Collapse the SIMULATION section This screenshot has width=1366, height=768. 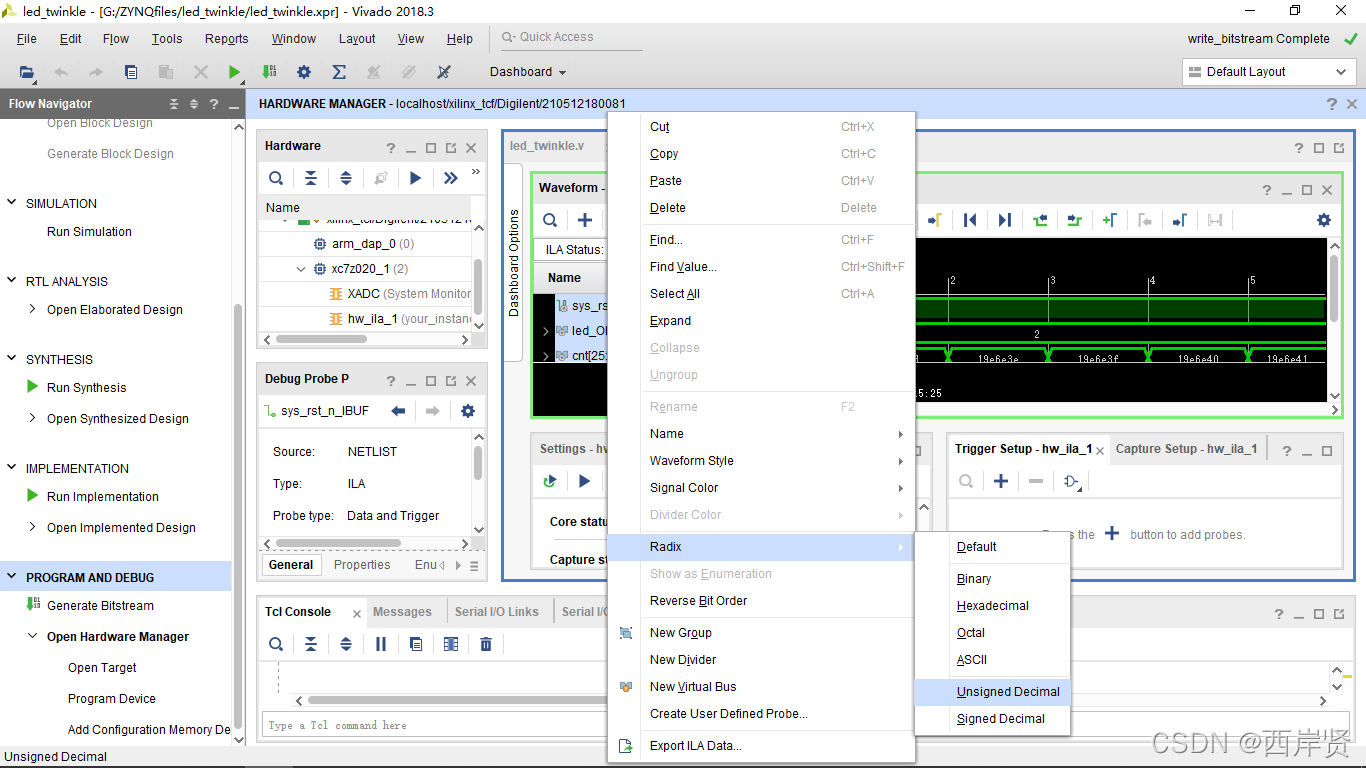tap(12, 203)
